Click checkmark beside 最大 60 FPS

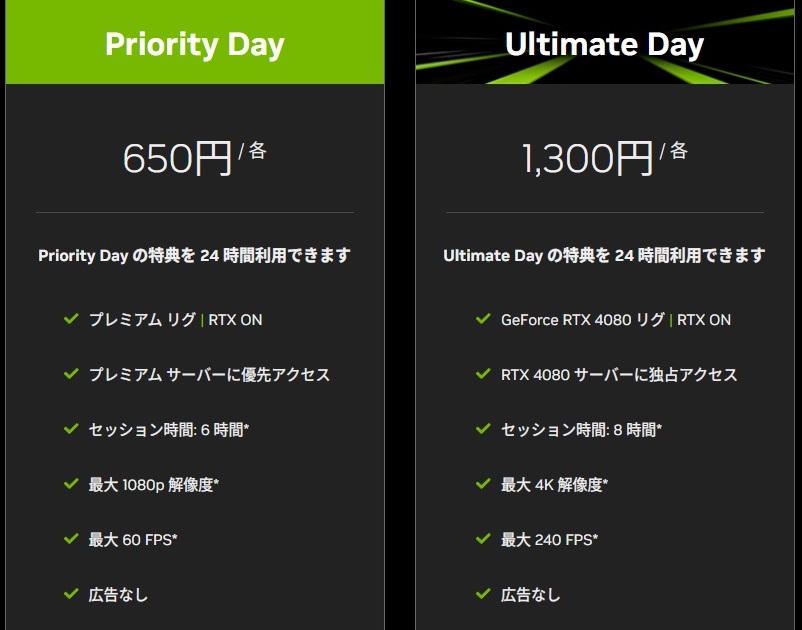(x=70, y=540)
